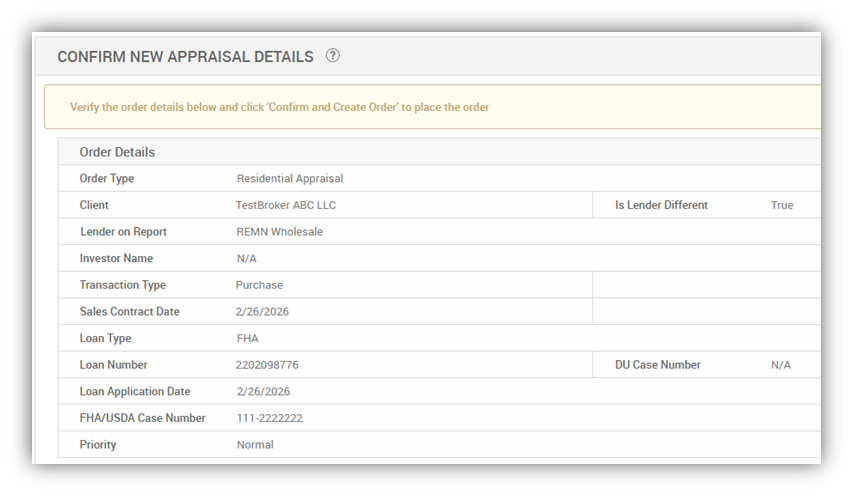This screenshot has height=496, width=853.
Task: Click the Purchase transaction type value
Action: pyautogui.click(x=259, y=285)
